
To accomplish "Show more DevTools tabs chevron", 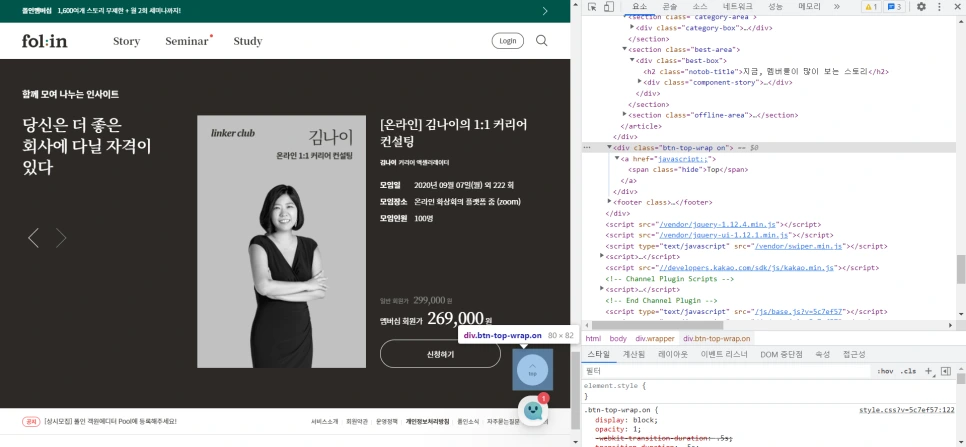I will (x=837, y=7).
